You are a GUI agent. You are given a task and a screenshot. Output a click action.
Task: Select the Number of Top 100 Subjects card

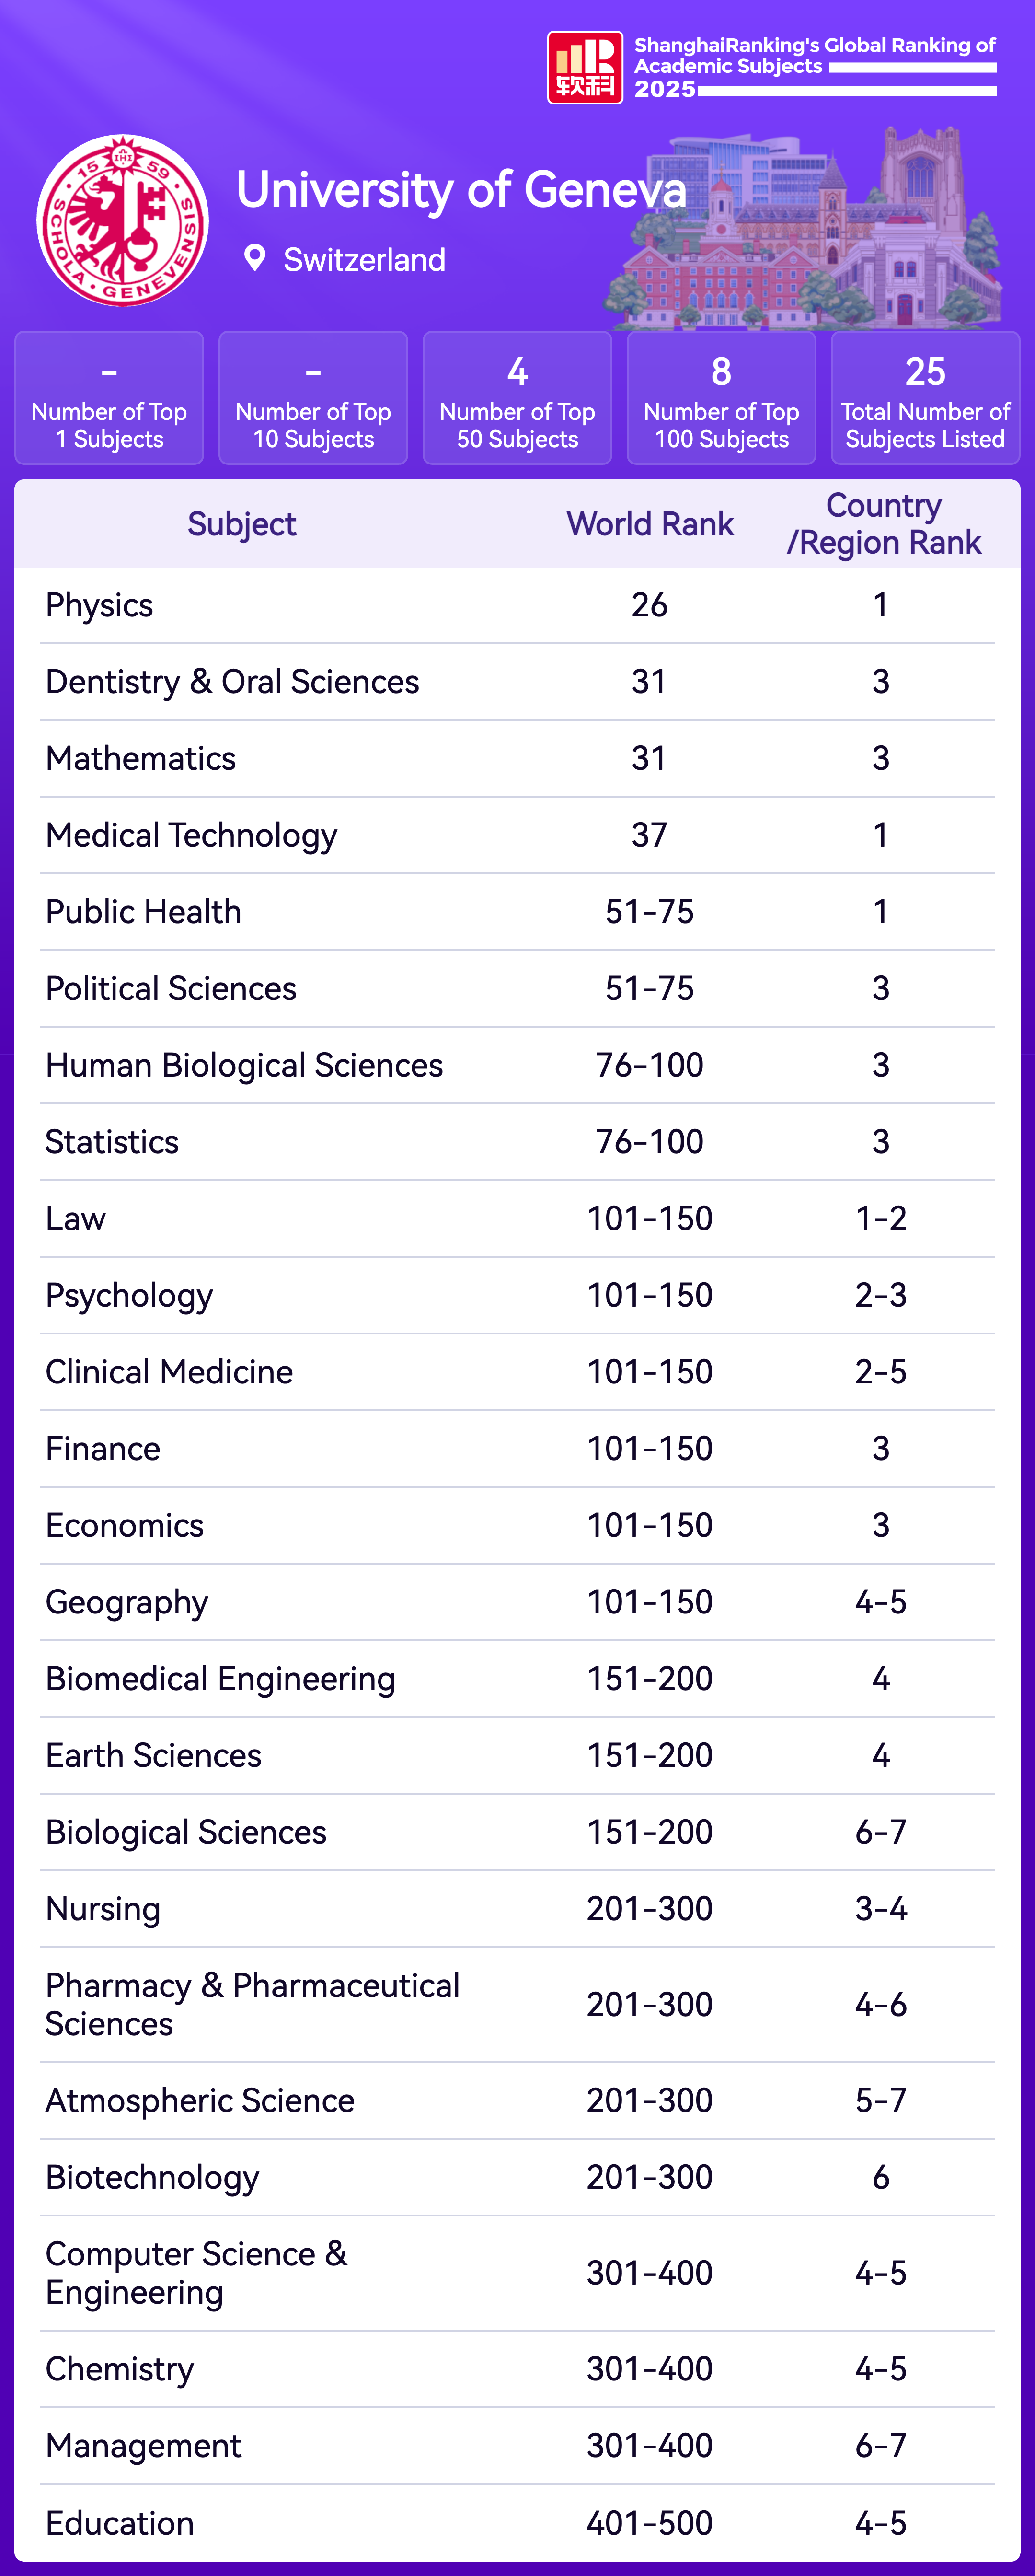721,398
